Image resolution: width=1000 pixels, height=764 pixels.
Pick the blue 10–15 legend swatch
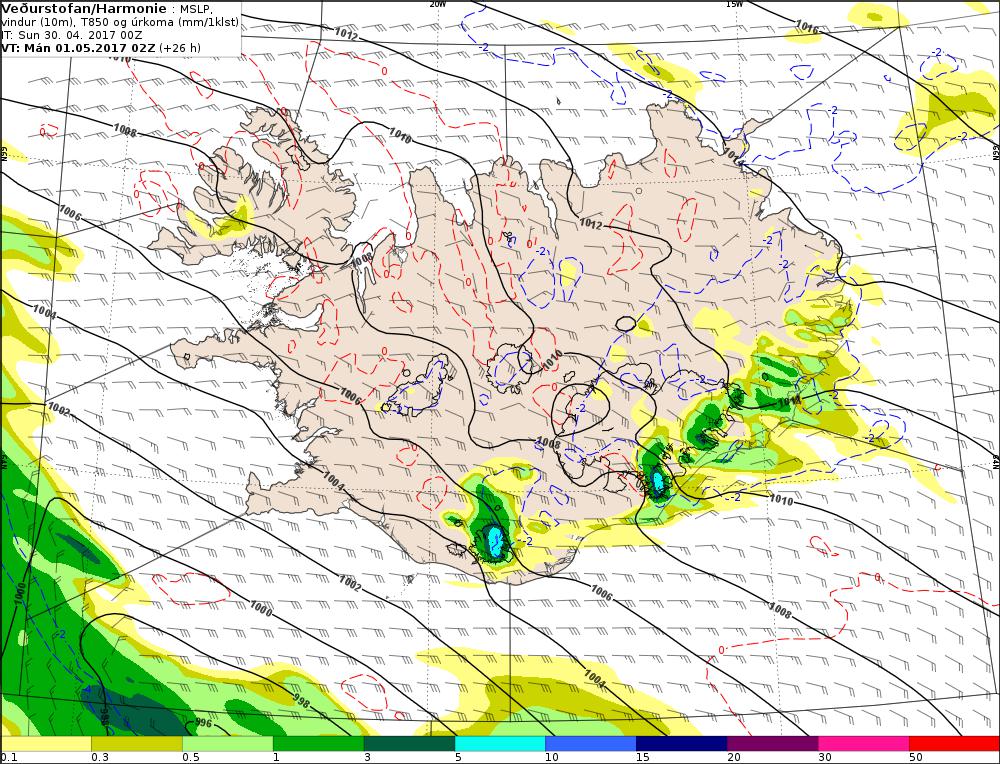[x=591, y=744]
